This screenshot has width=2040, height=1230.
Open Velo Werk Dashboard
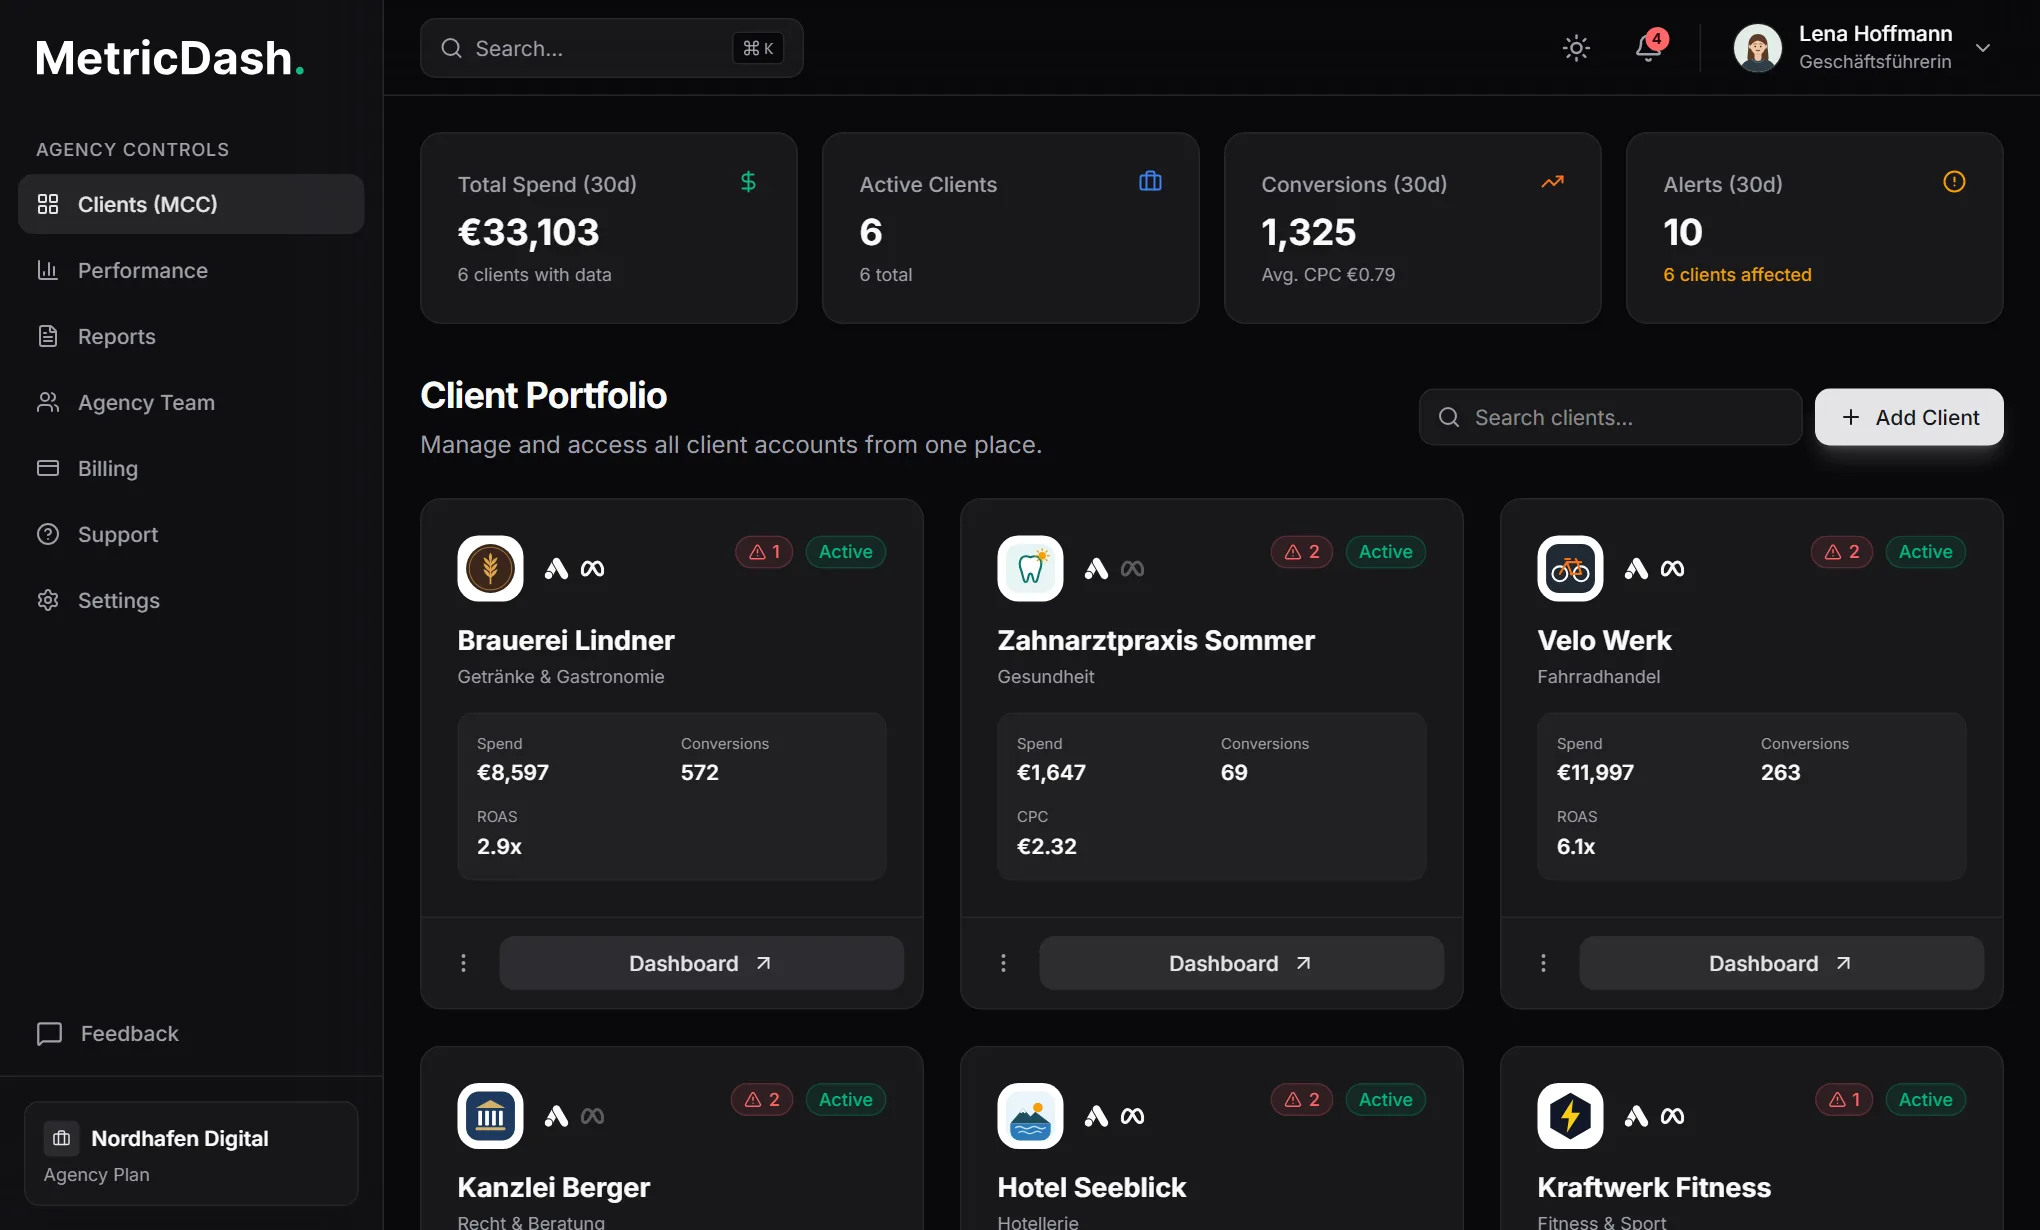[x=1781, y=963]
